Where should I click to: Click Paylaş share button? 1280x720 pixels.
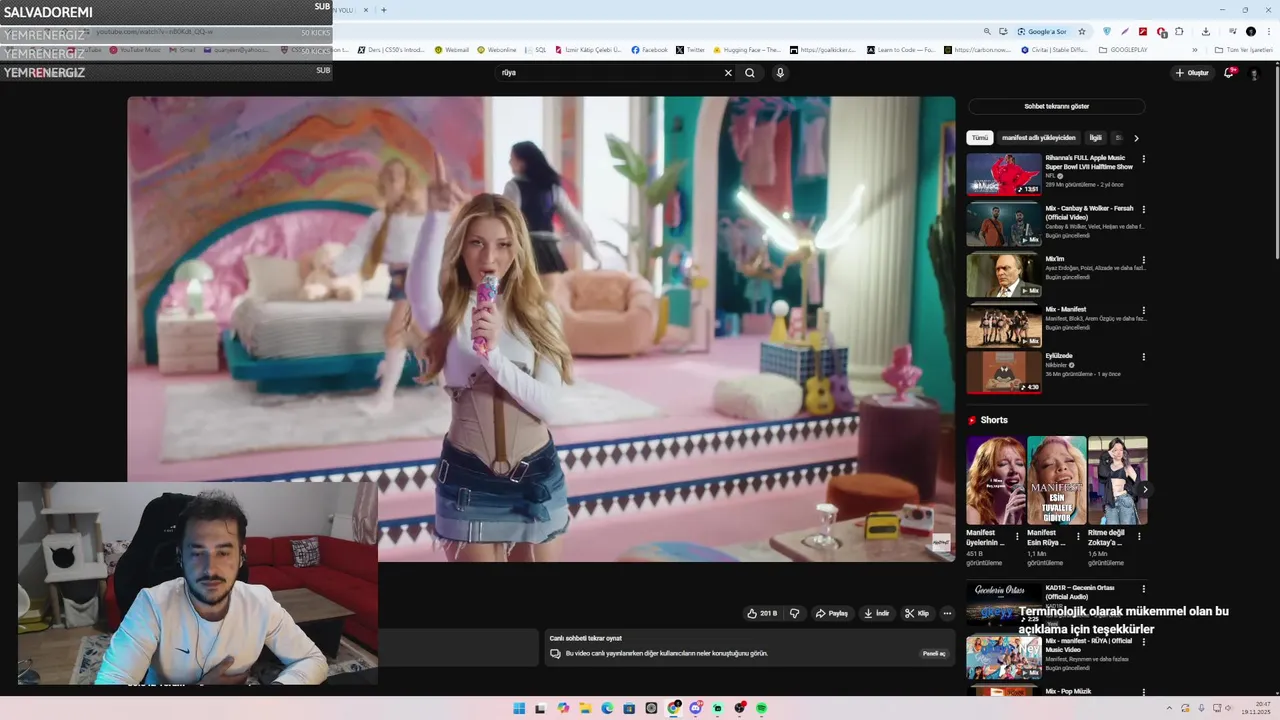tap(831, 613)
